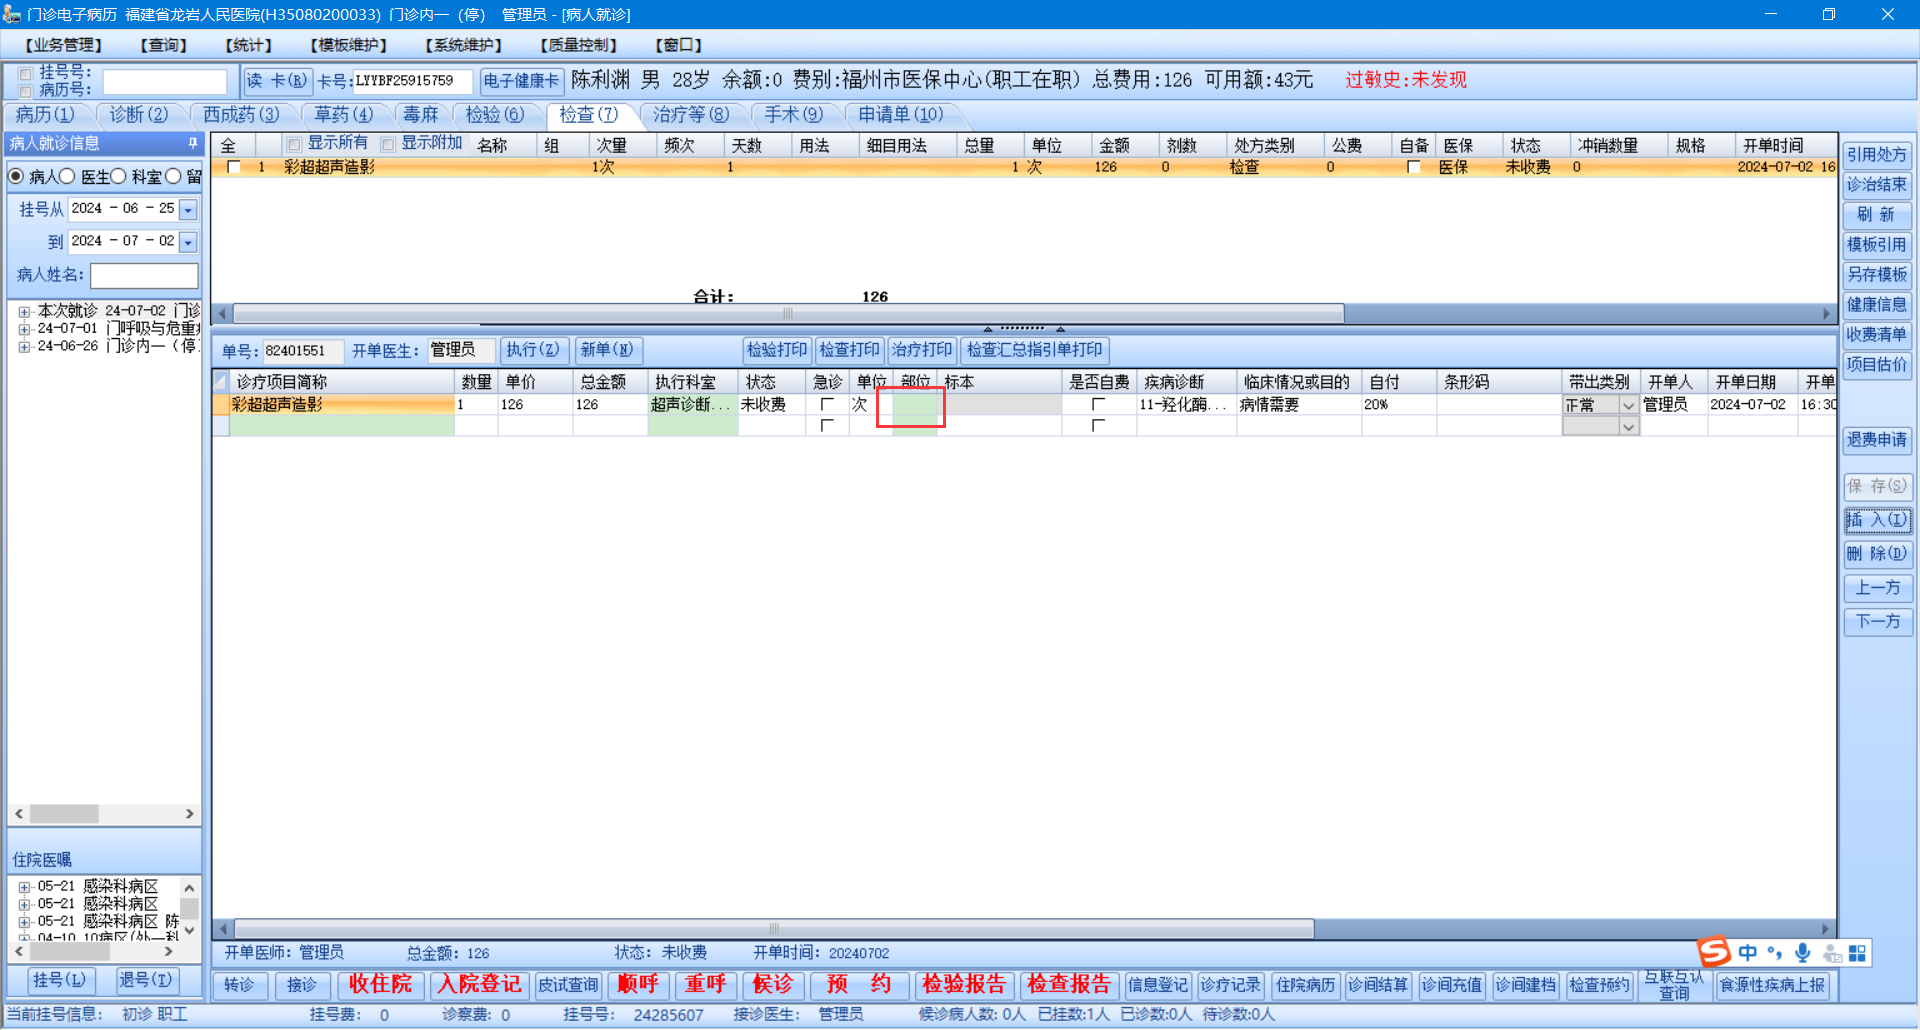
Task: Toggle 急诊 checkbox for 彩超超声造影 row
Action: tap(827, 404)
